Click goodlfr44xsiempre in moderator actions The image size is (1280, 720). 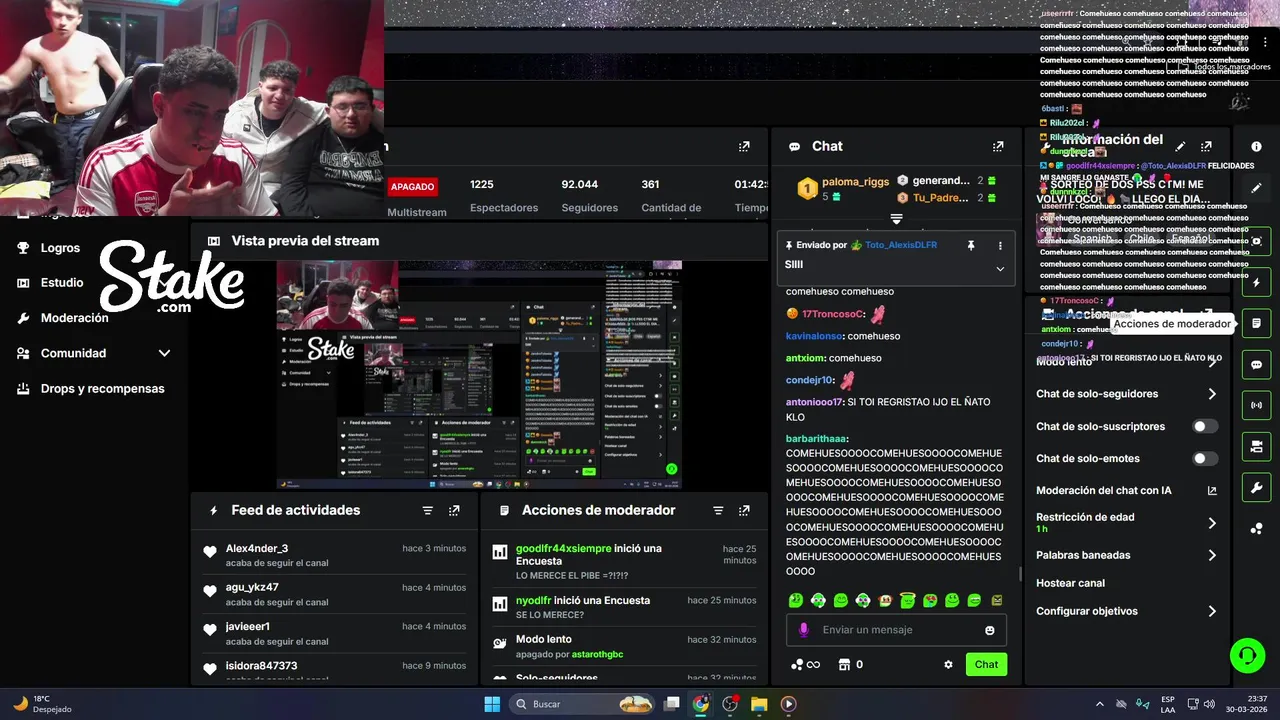563,549
